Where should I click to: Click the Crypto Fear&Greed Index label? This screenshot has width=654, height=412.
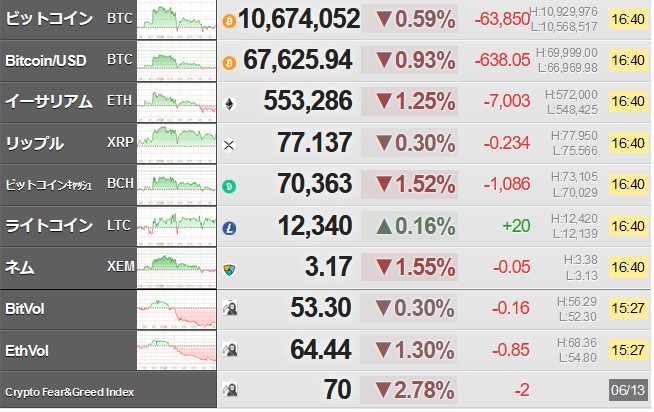pos(69,392)
